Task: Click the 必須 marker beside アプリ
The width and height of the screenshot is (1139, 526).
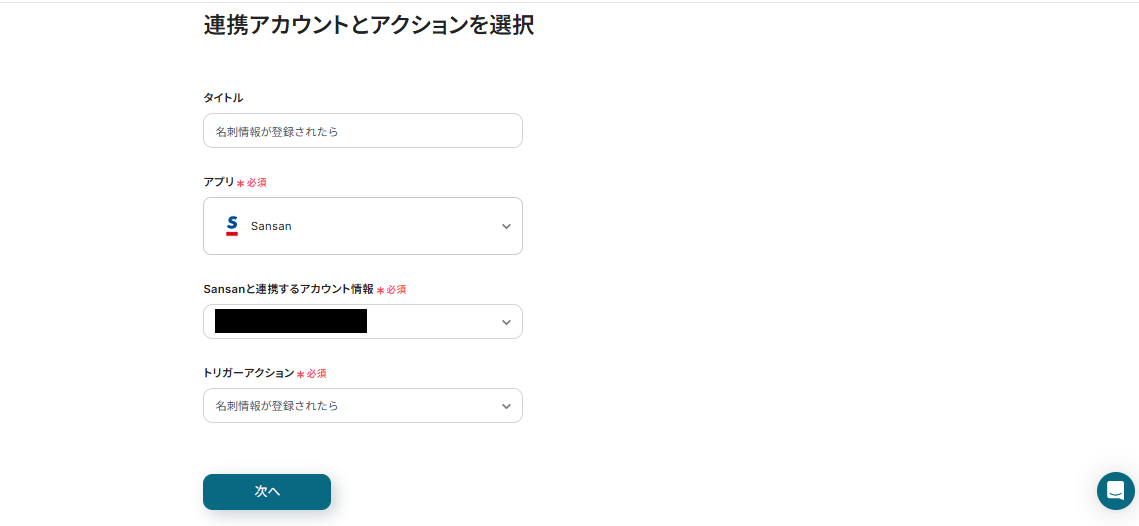Action: (256, 183)
